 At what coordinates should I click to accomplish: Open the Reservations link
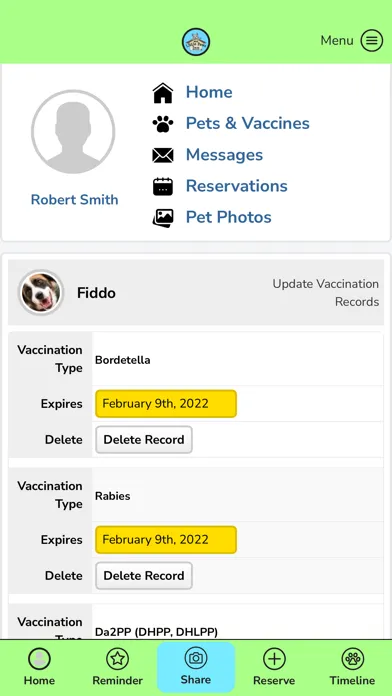(237, 186)
